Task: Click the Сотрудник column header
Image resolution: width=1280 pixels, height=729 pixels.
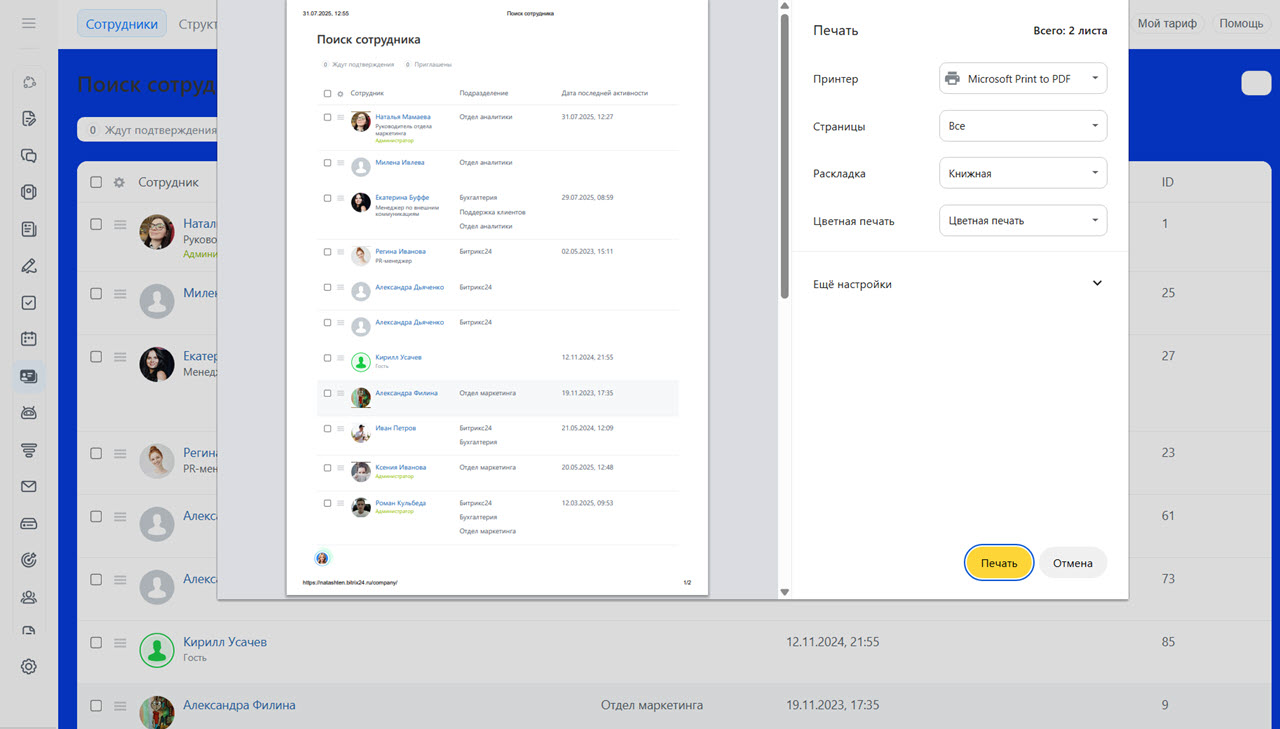Action: (x=168, y=182)
